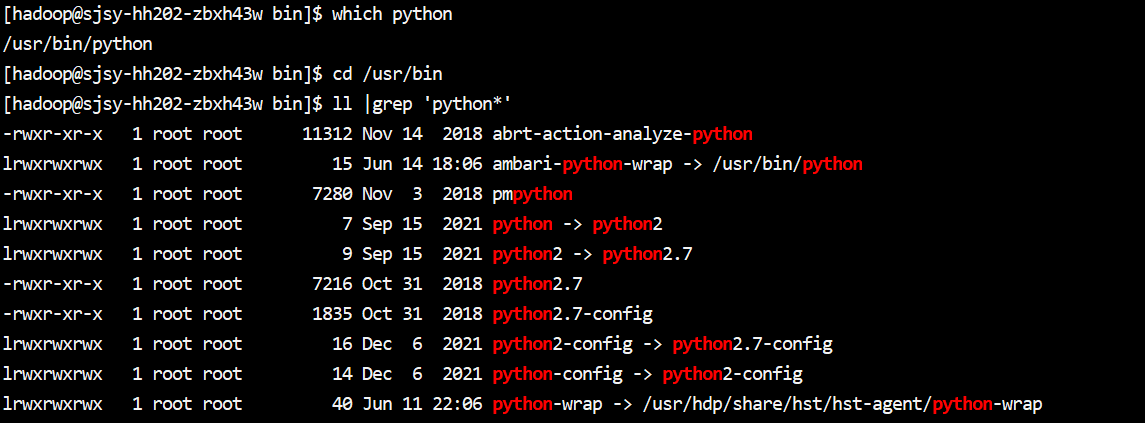
Task: Click the python2.7-config filename with size 1835
Action: [572, 314]
